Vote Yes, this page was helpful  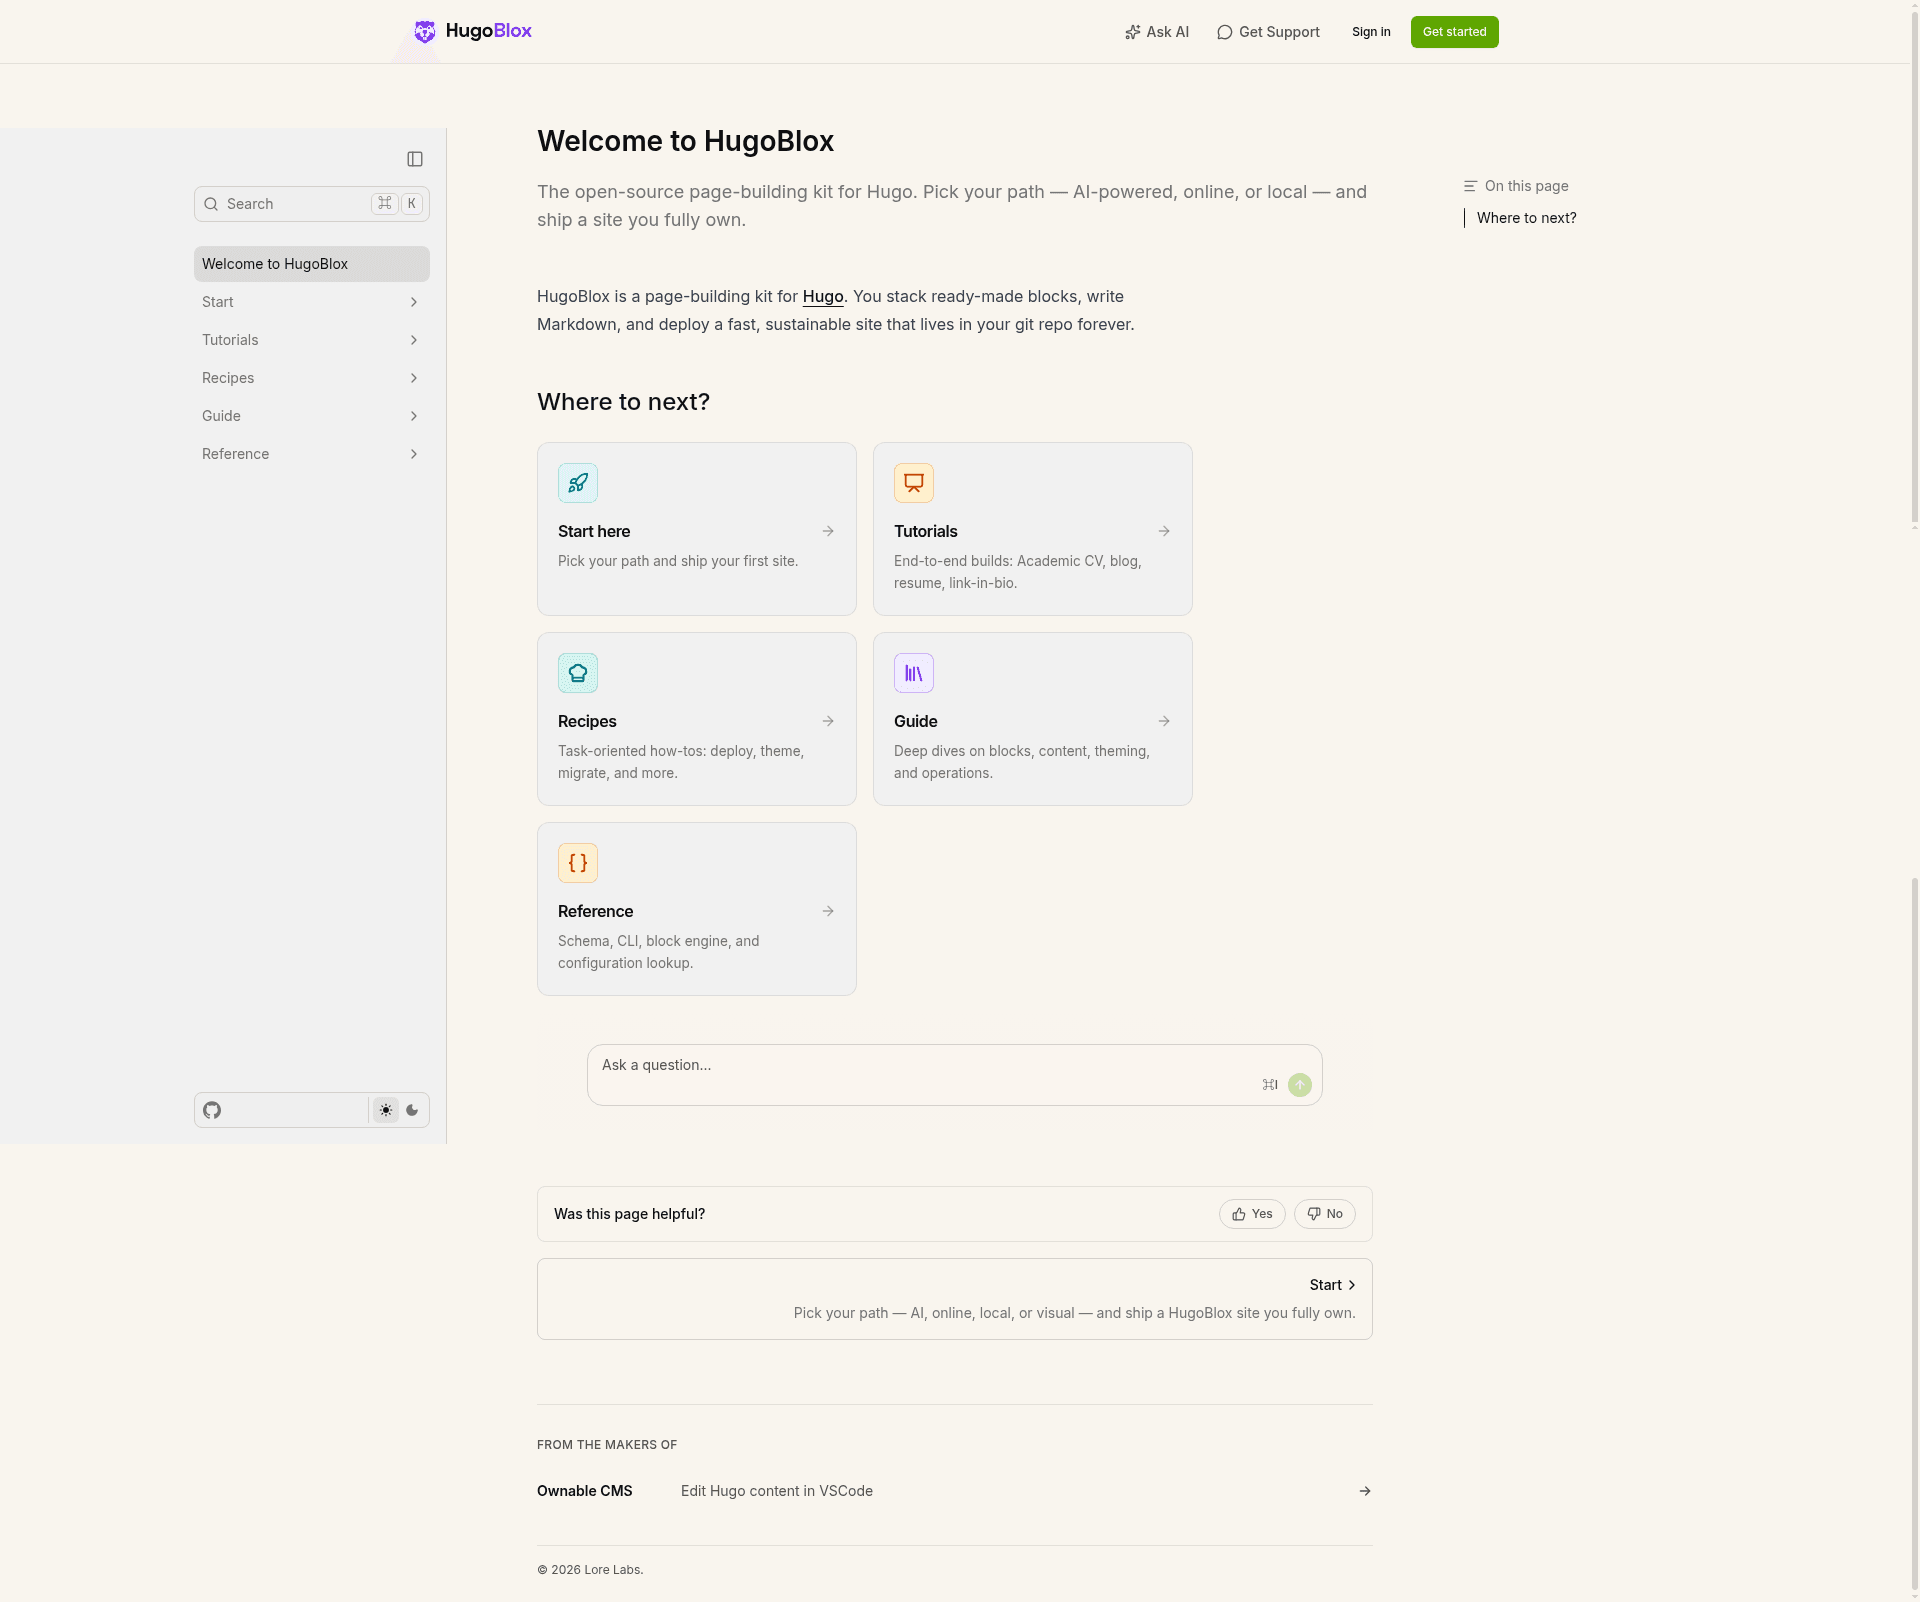tap(1252, 1214)
